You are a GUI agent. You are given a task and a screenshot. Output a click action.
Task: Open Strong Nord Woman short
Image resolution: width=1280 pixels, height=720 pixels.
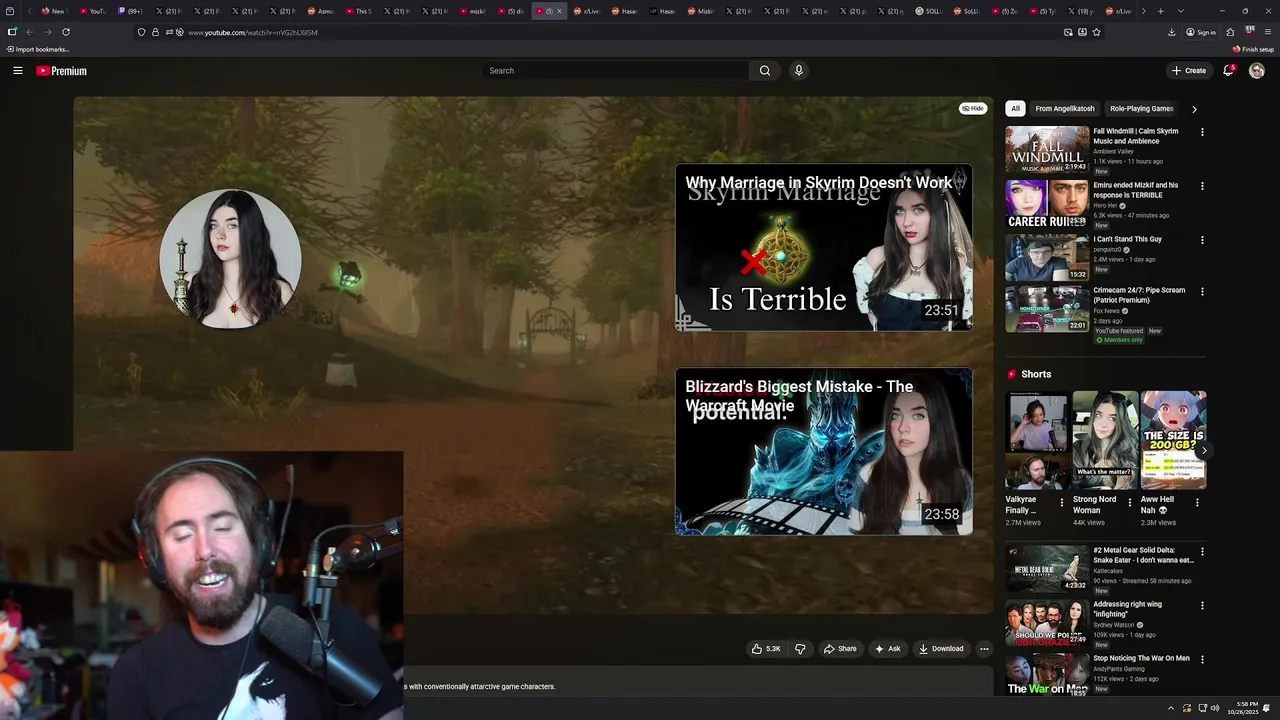pyautogui.click(x=1105, y=440)
